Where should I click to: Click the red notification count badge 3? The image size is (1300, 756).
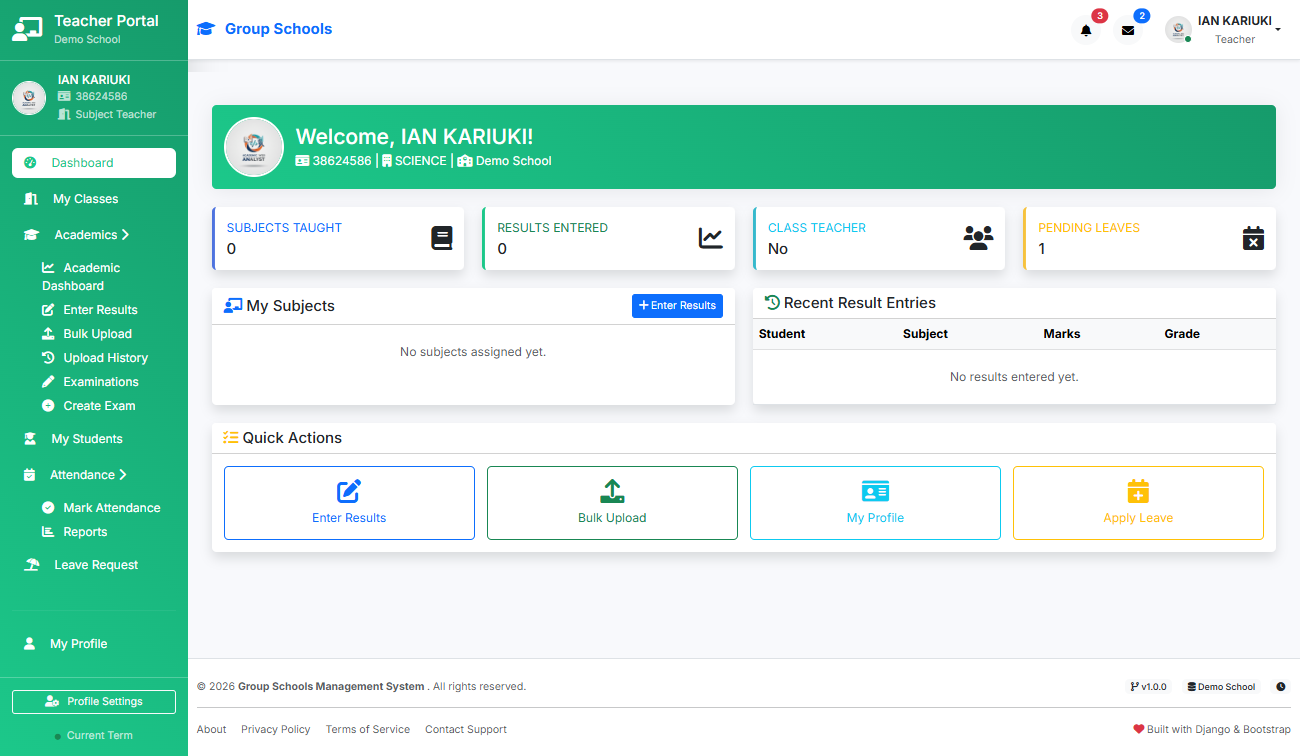click(x=1100, y=16)
